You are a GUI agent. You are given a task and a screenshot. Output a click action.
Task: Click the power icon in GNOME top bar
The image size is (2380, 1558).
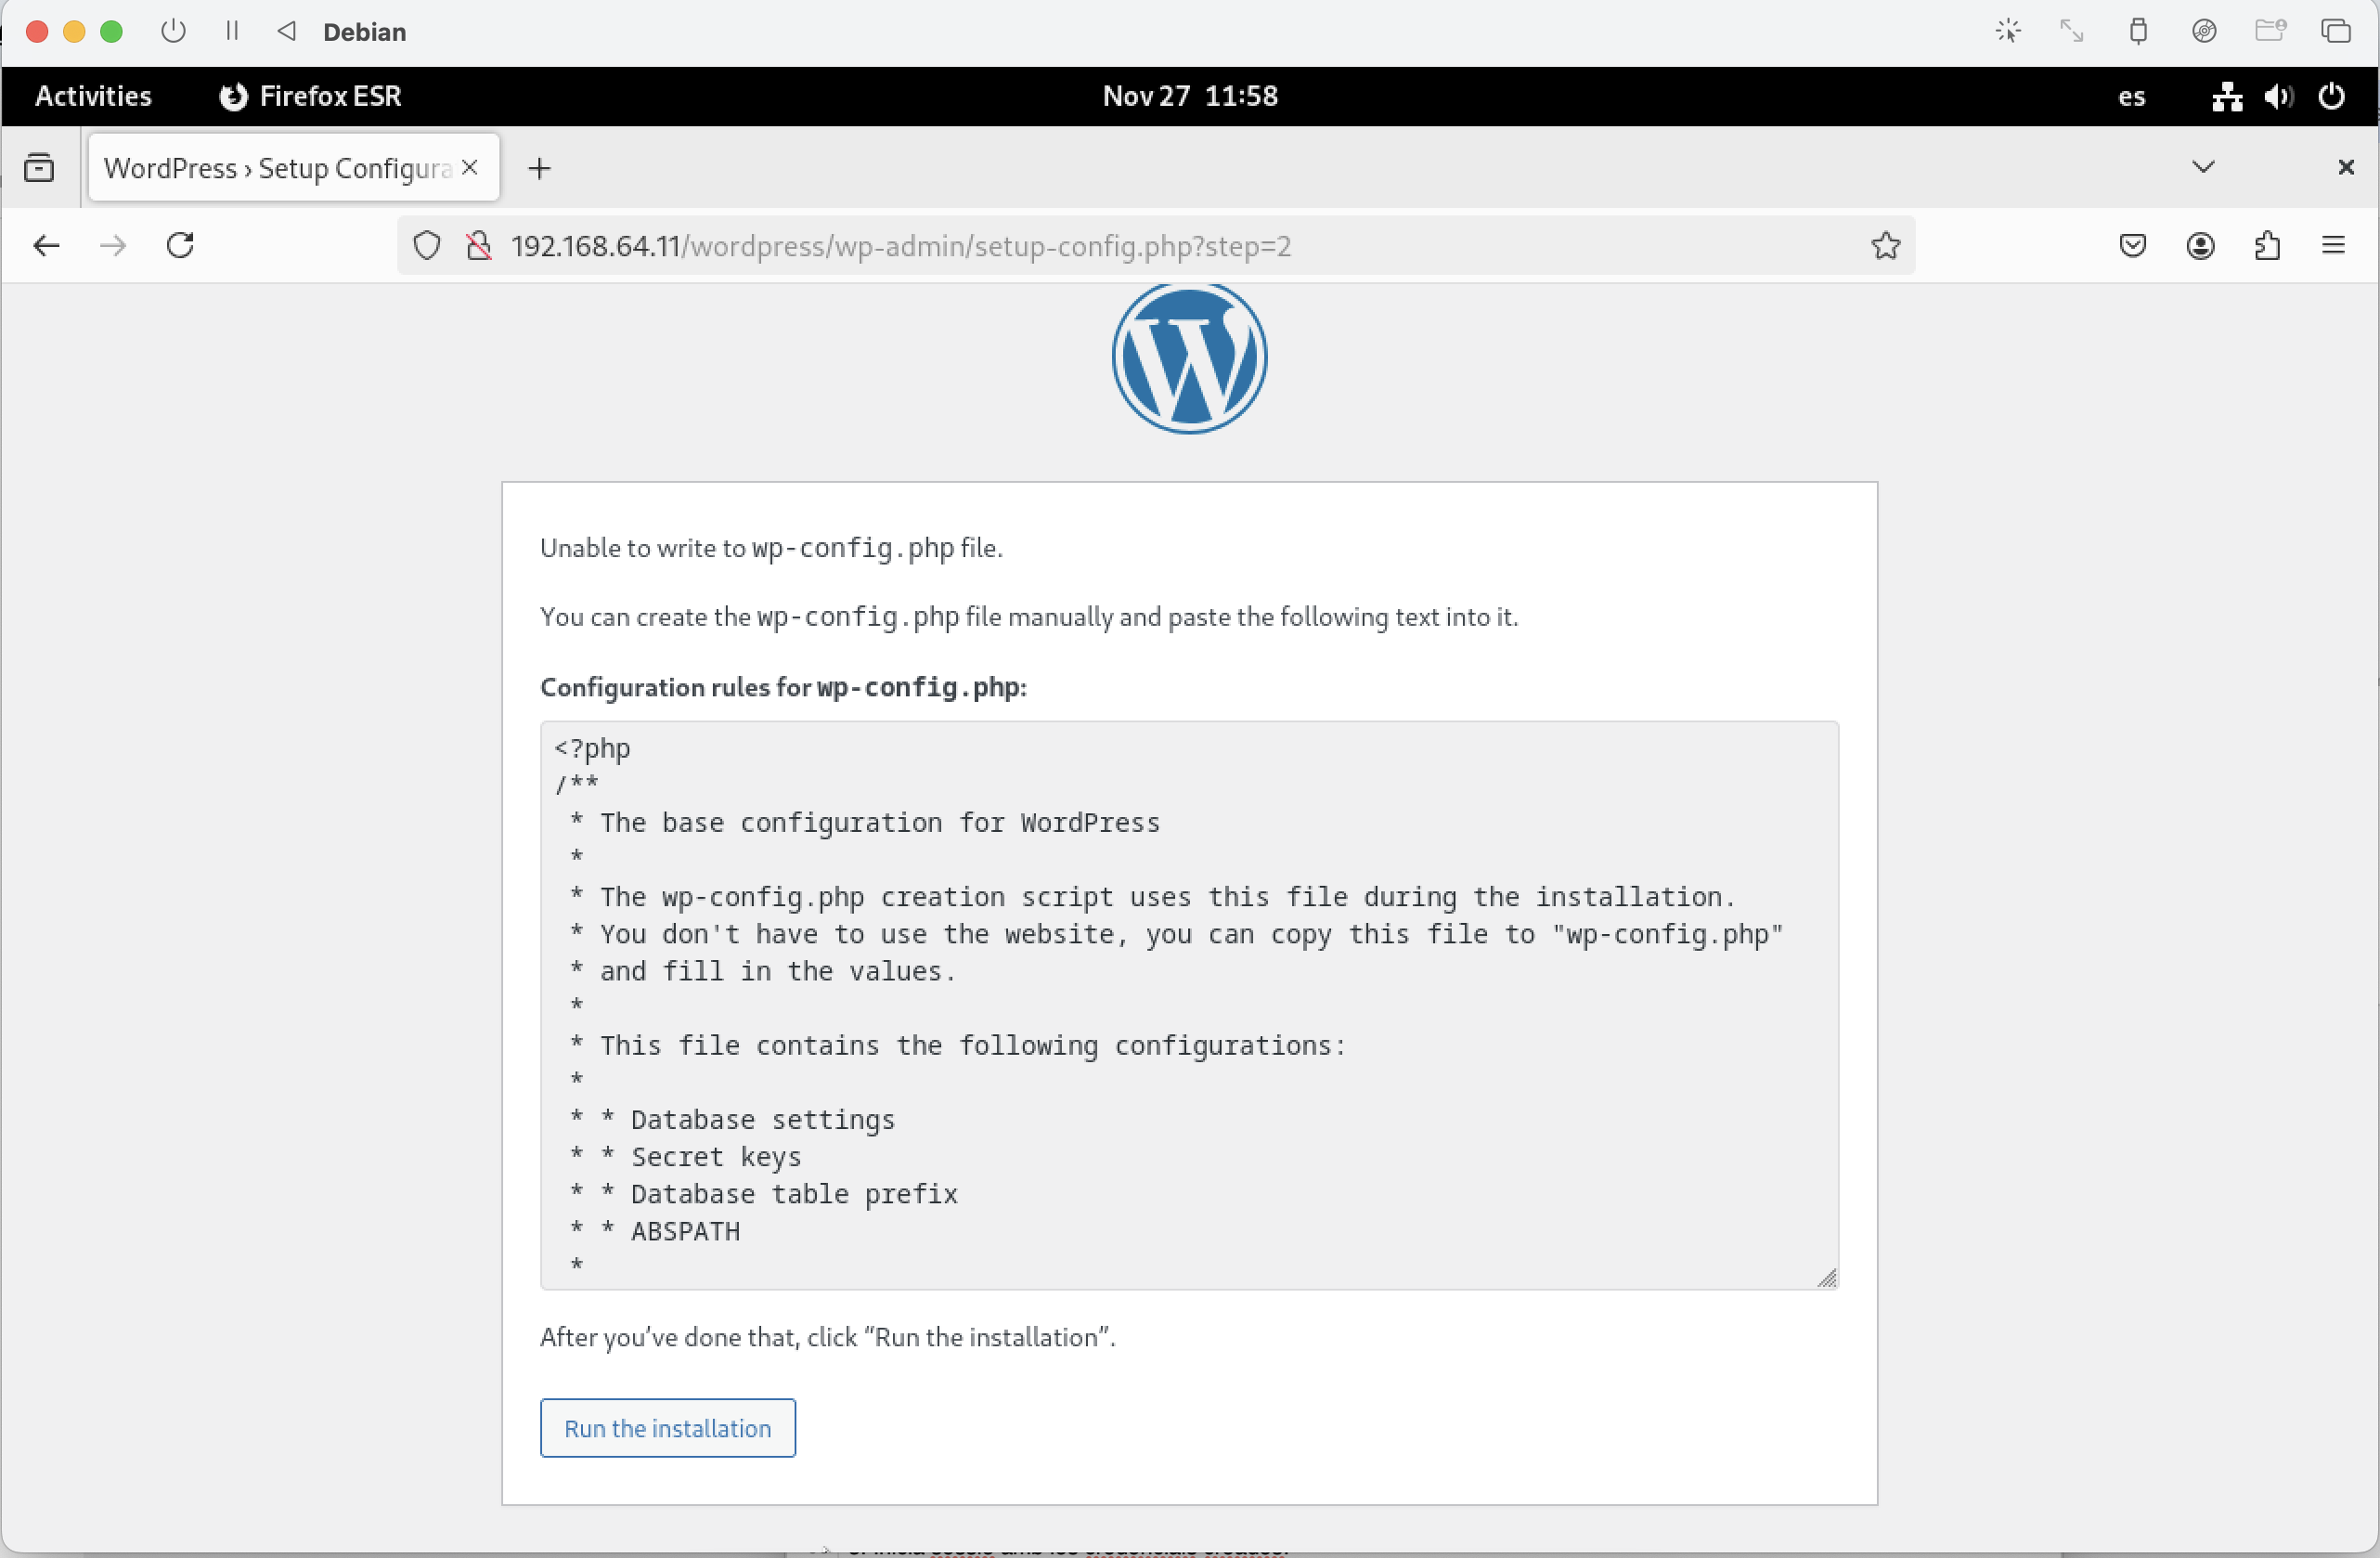2331,97
